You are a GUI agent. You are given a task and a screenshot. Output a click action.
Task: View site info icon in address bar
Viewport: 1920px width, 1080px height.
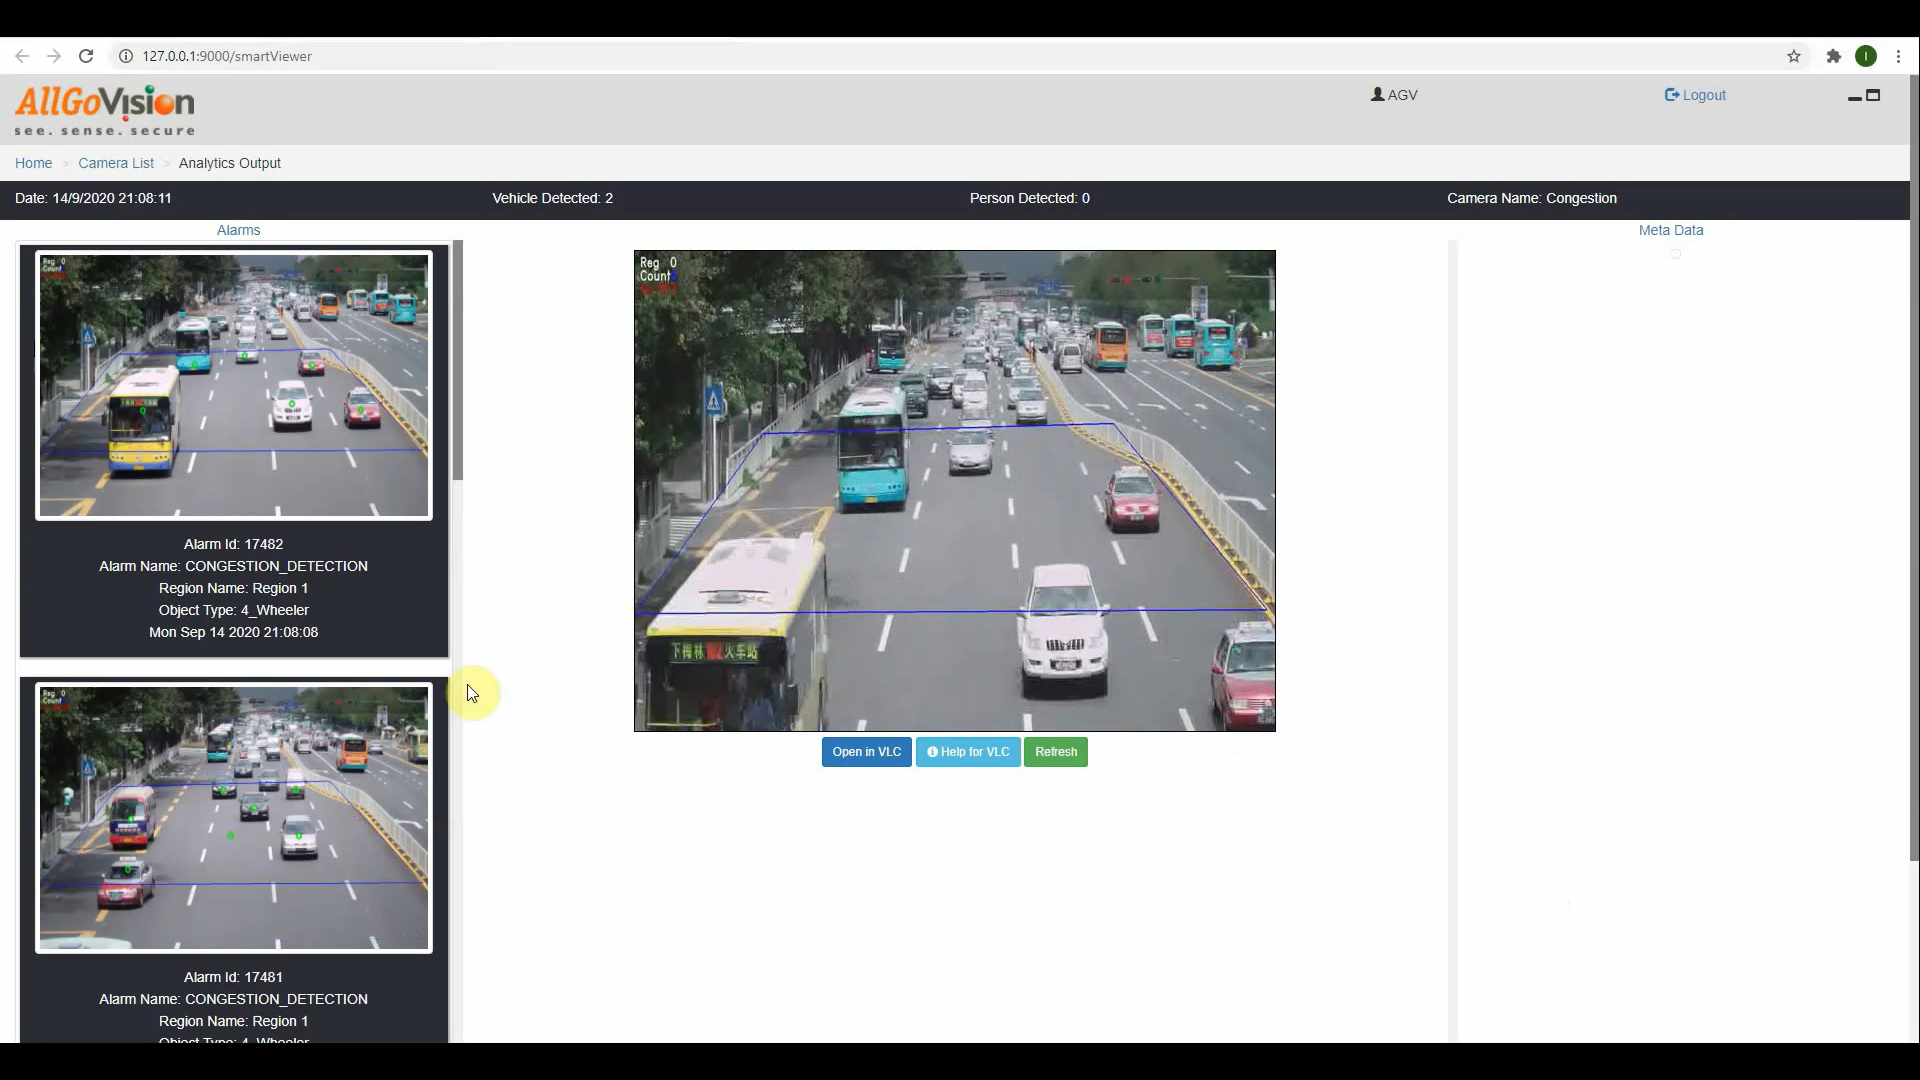[x=126, y=56]
